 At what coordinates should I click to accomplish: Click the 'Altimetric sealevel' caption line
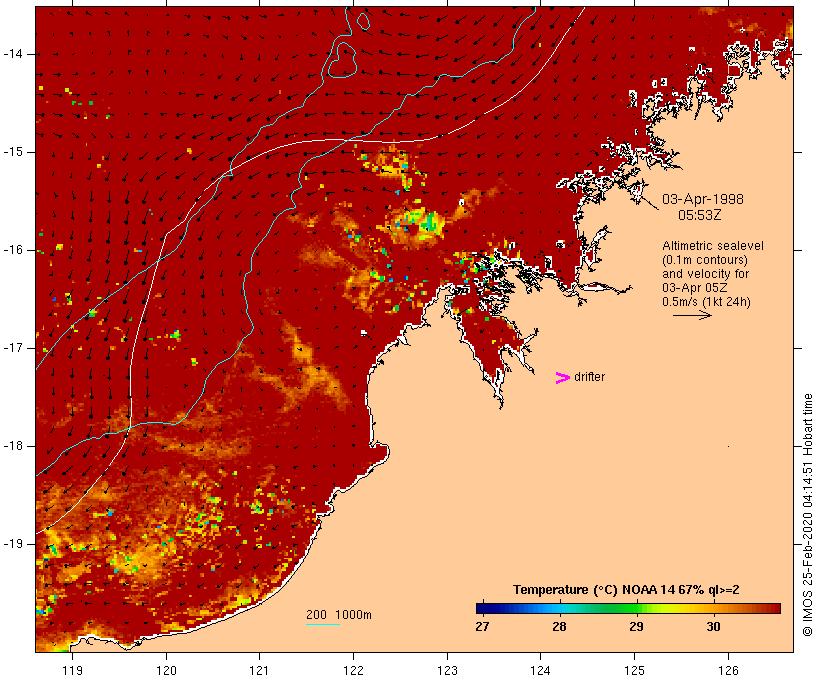(x=712, y=246)
